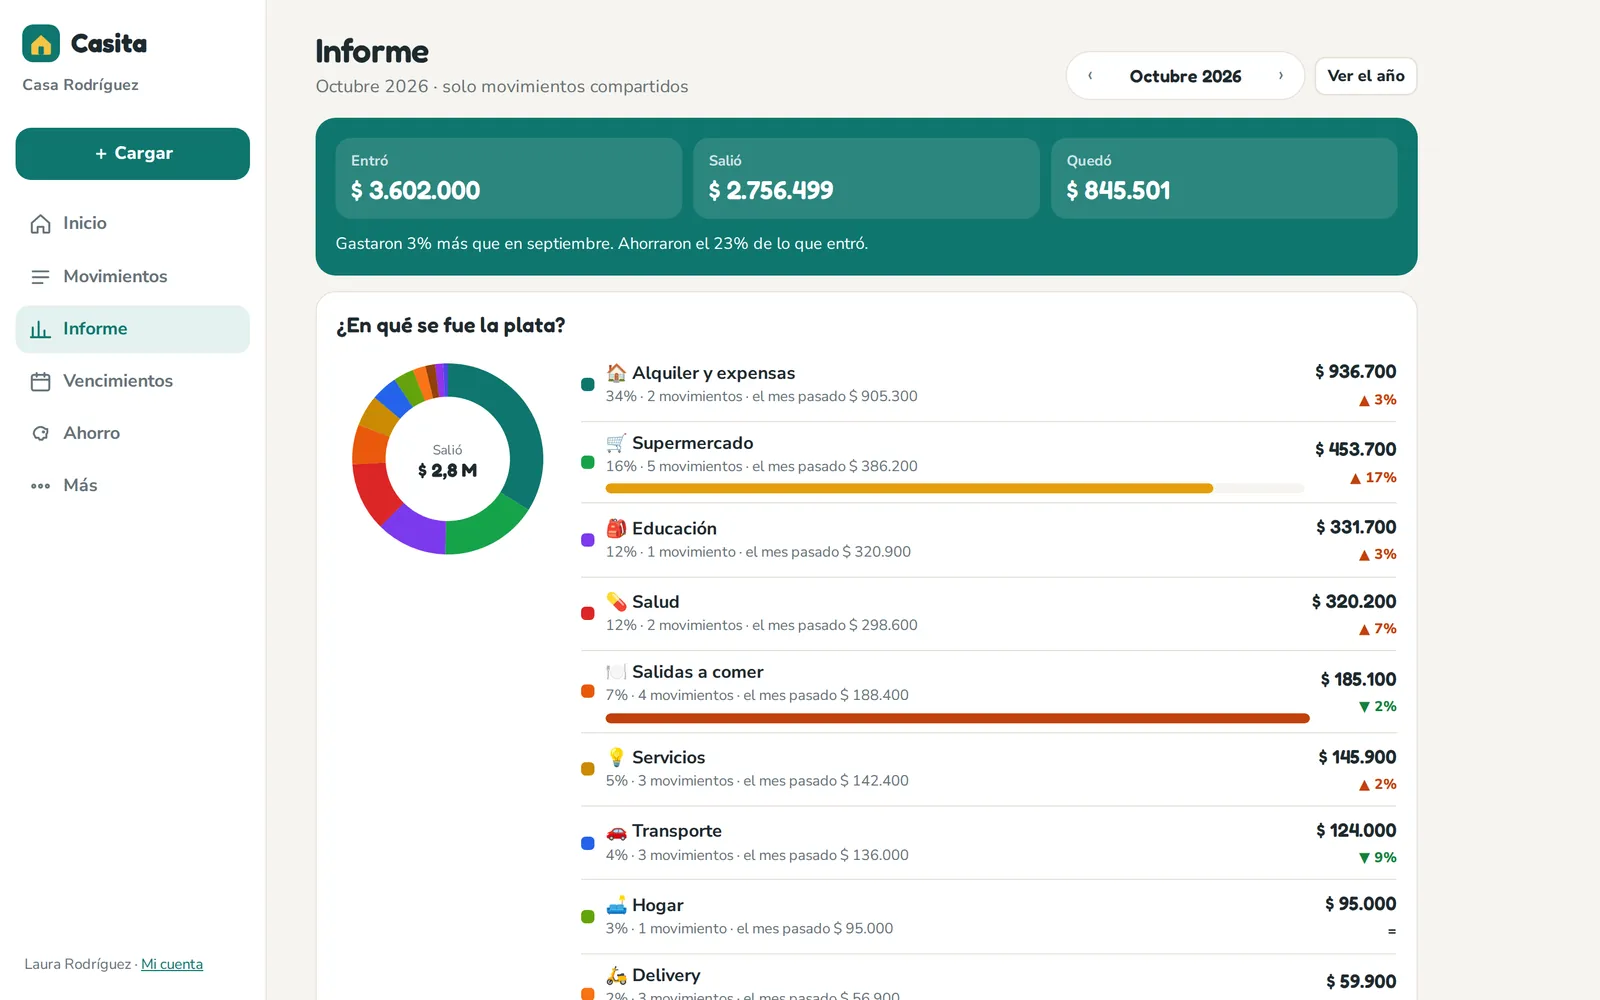
Task: Click the couch icon beside Hogar
Action: pos(617,905)
